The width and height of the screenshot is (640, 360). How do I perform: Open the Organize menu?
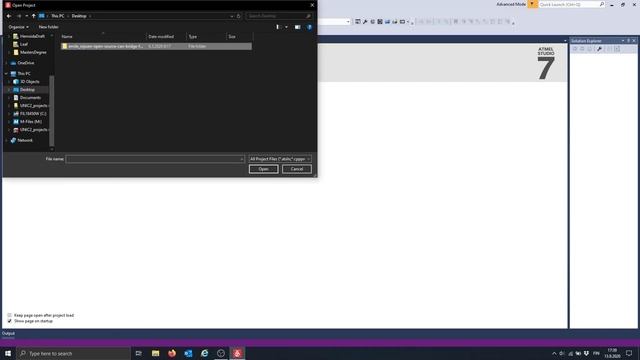(18, 27)
